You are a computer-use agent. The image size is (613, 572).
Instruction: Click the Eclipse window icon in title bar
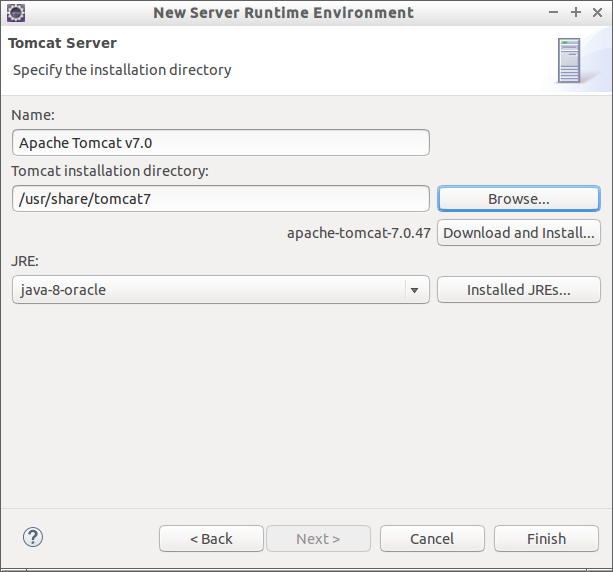click(x=16, y=13)
